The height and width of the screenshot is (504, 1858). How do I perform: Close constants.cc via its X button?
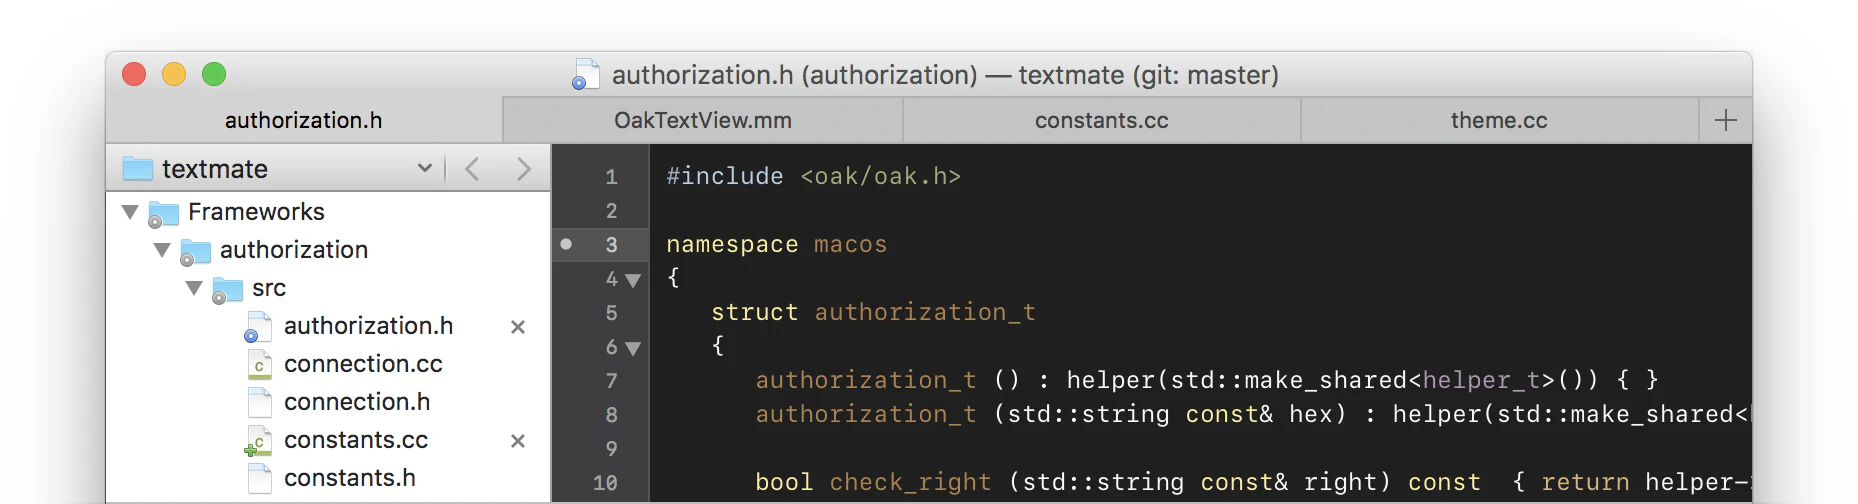coord(518,441)
